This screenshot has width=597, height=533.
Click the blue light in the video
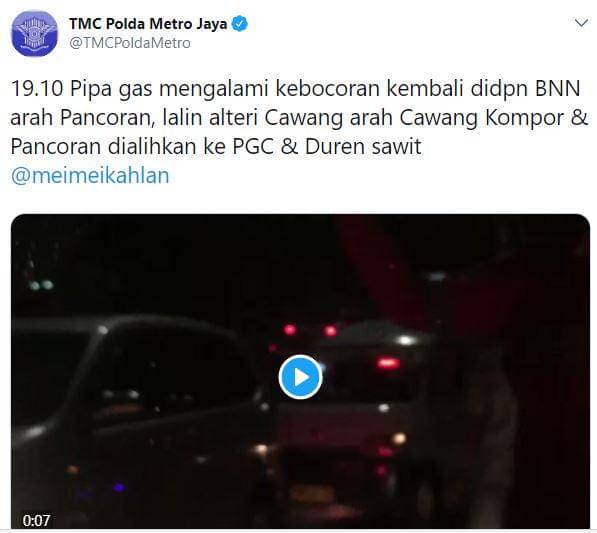119,487
